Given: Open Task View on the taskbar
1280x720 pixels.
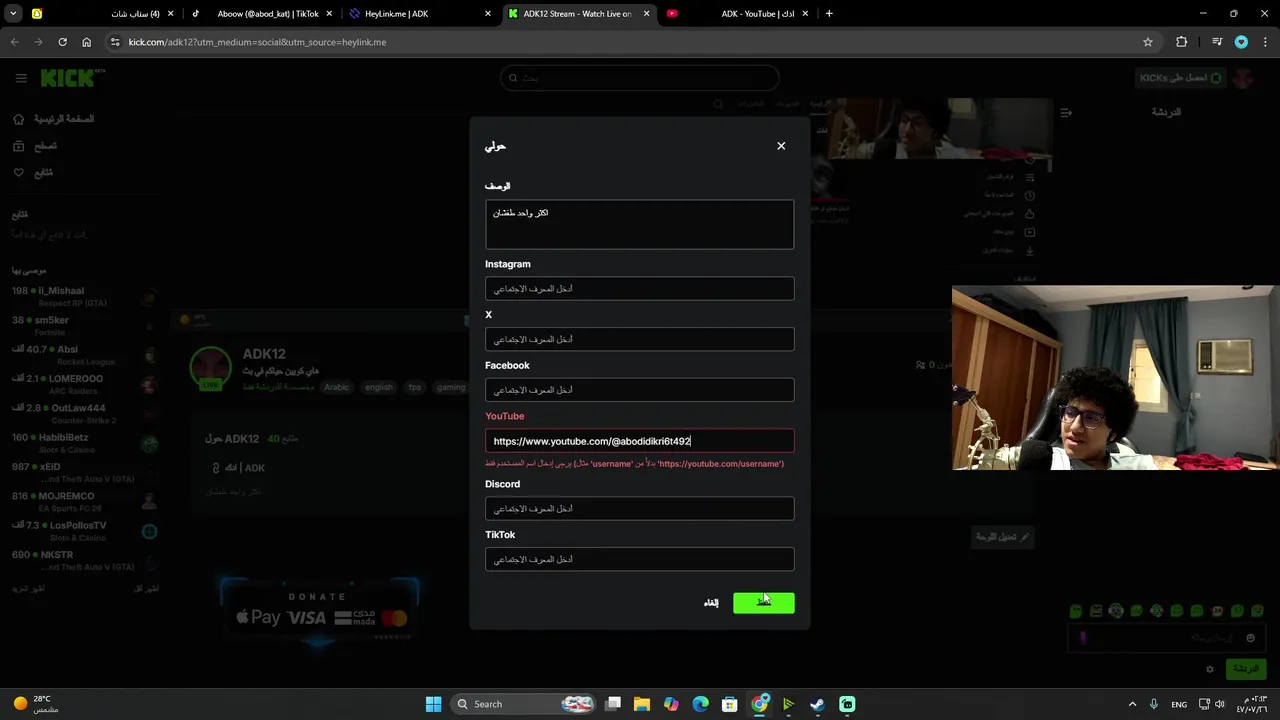Looking at the screenshot, I should coord(613,704).
